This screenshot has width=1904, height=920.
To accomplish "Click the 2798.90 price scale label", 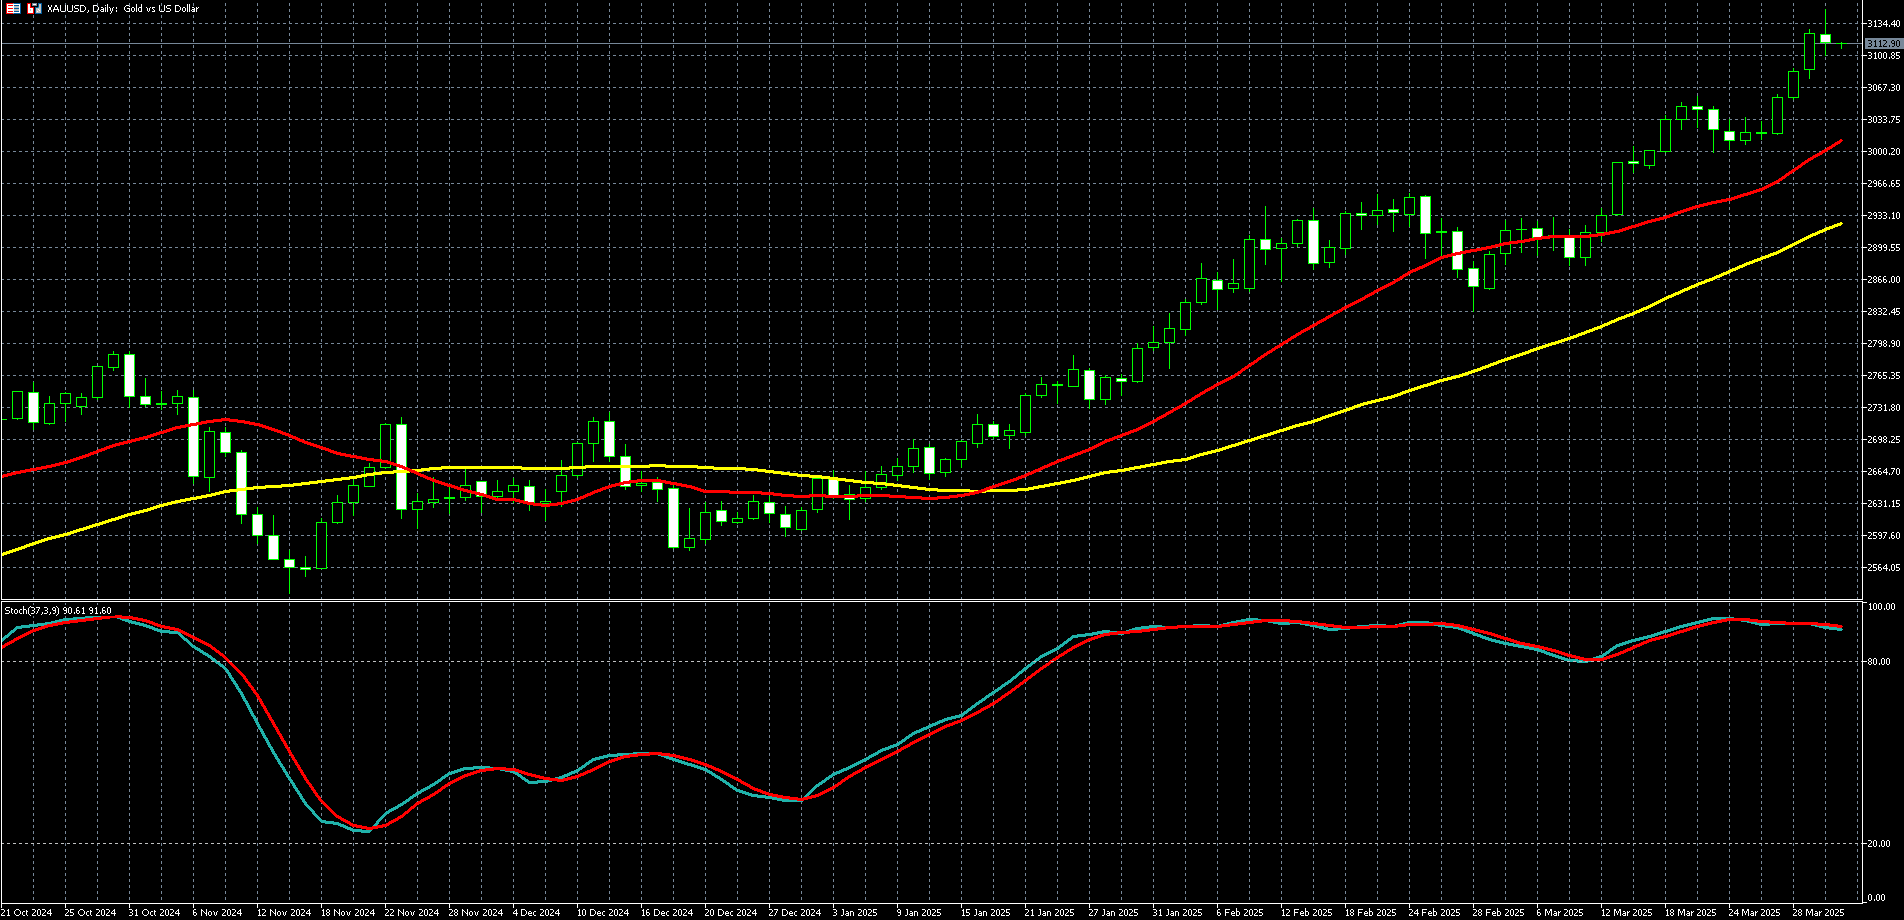I will 1883,344.
